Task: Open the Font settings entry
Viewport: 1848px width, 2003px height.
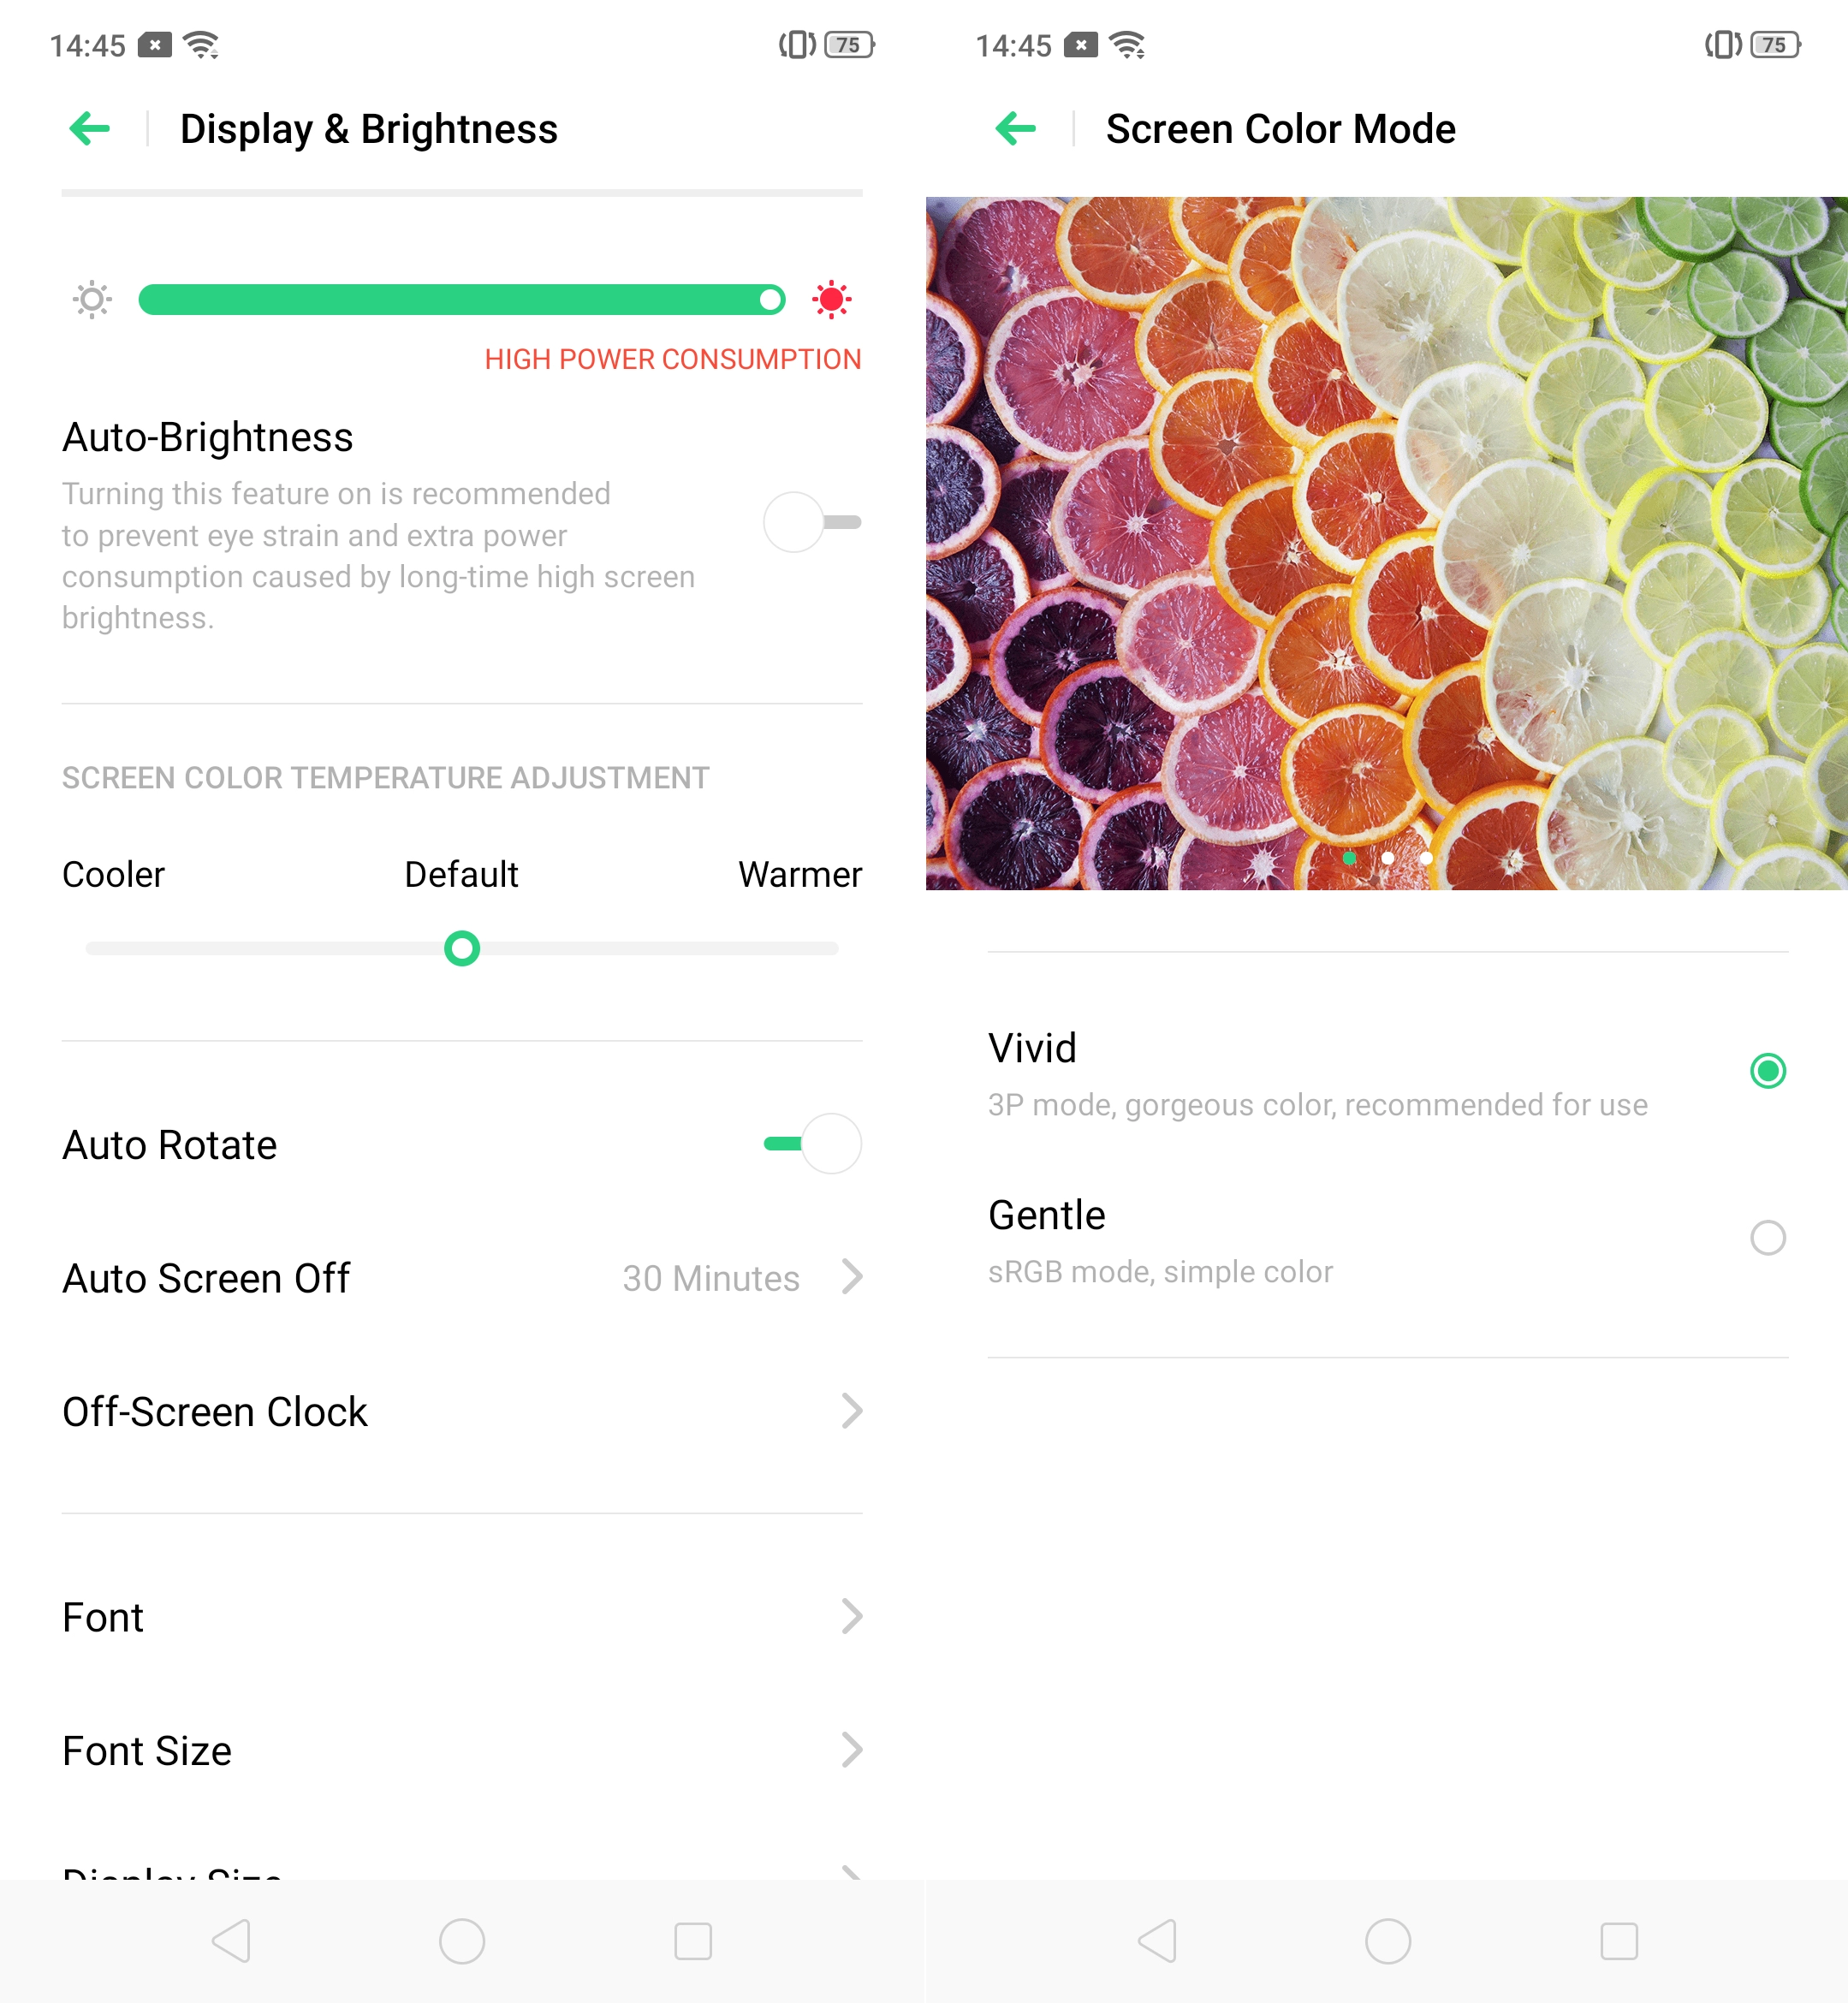Action: point(462,1617)
